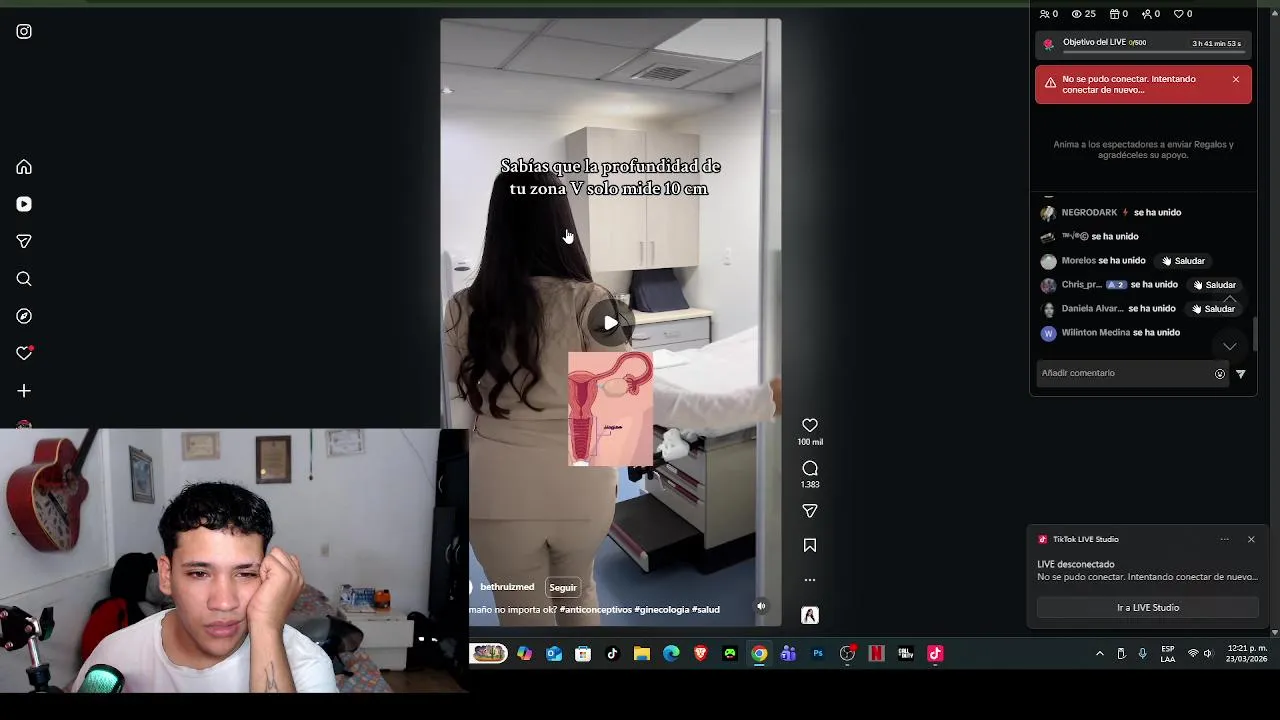Play the paused reel video

click(610, 323)
